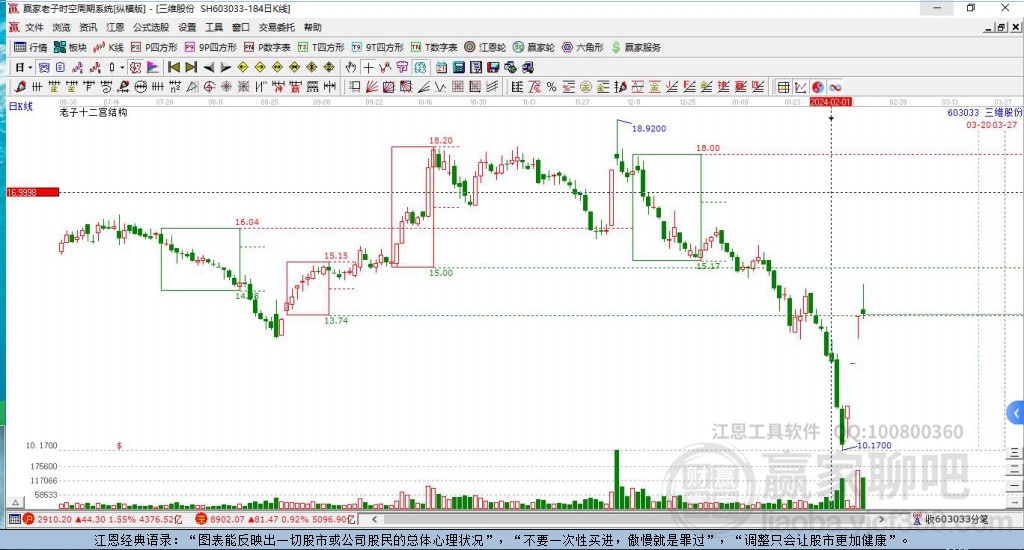Viewport: 1024px width, 550px height.
Task: Select the Gann fan lines tool
Action: [372, 87]
